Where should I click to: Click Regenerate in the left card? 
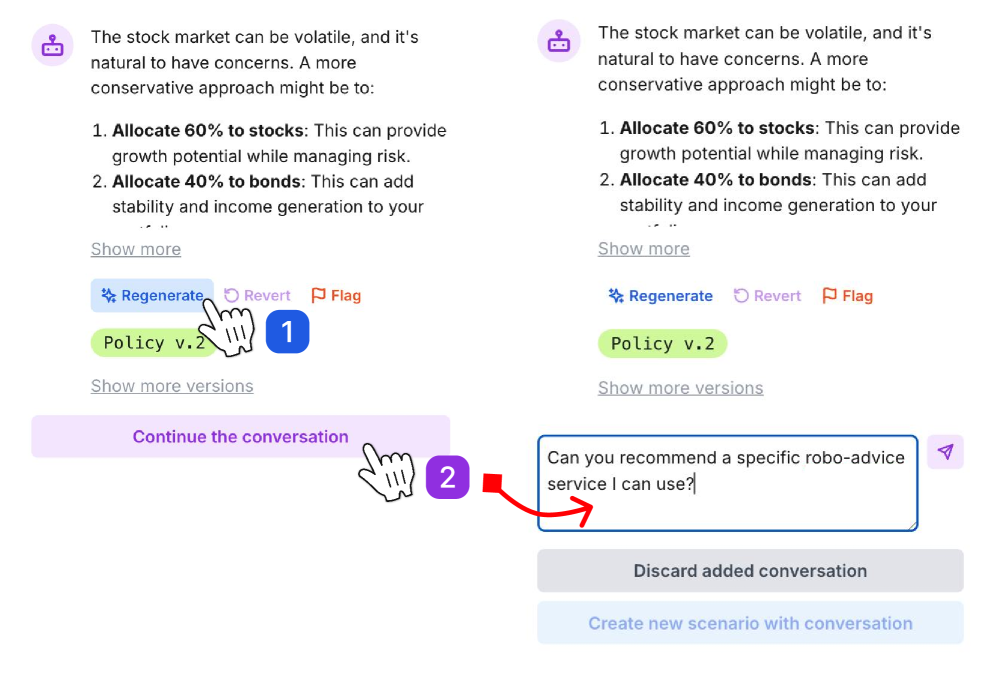(x=152, y=296)
